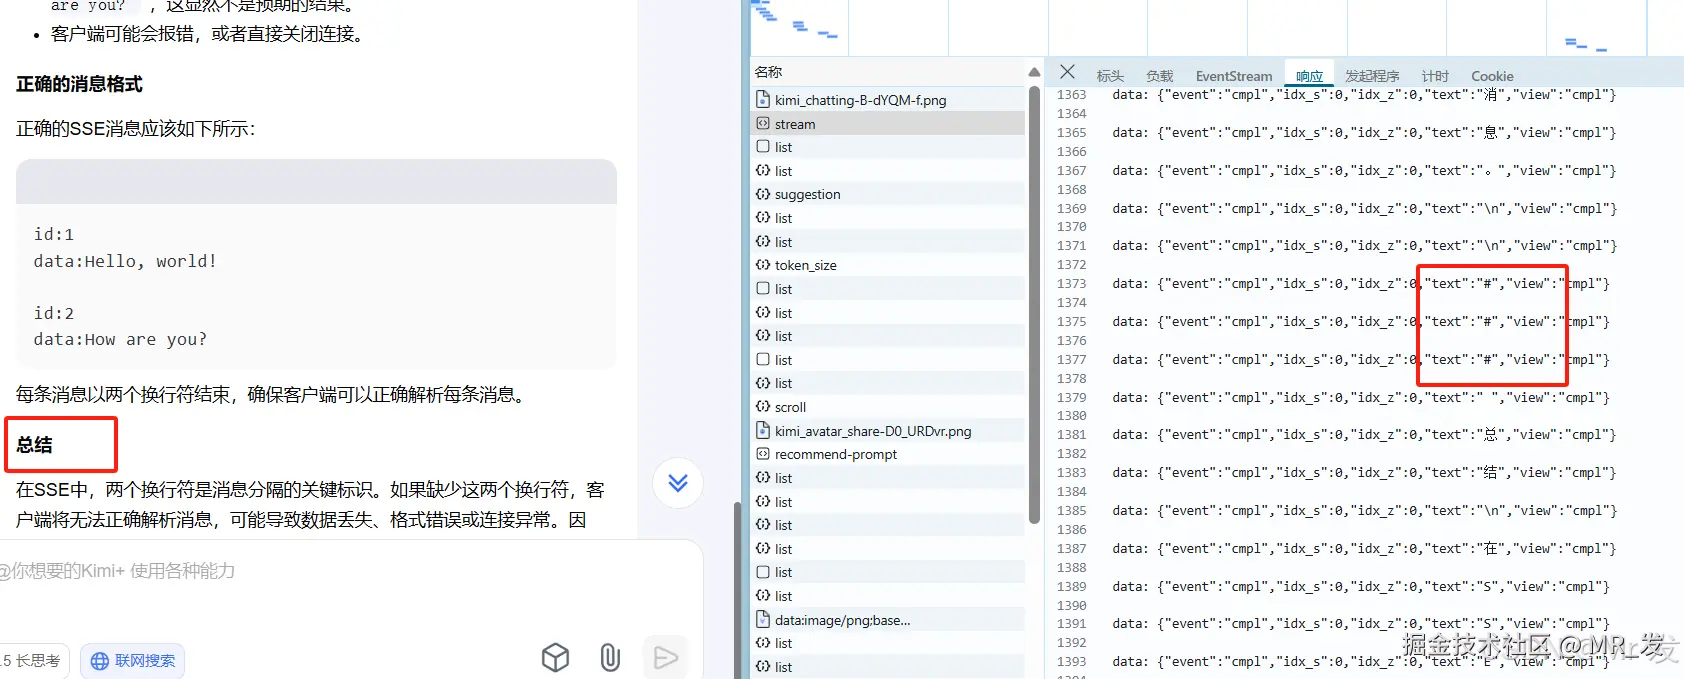
Task: Click the 总结 heading in chat
Action: 34,445
